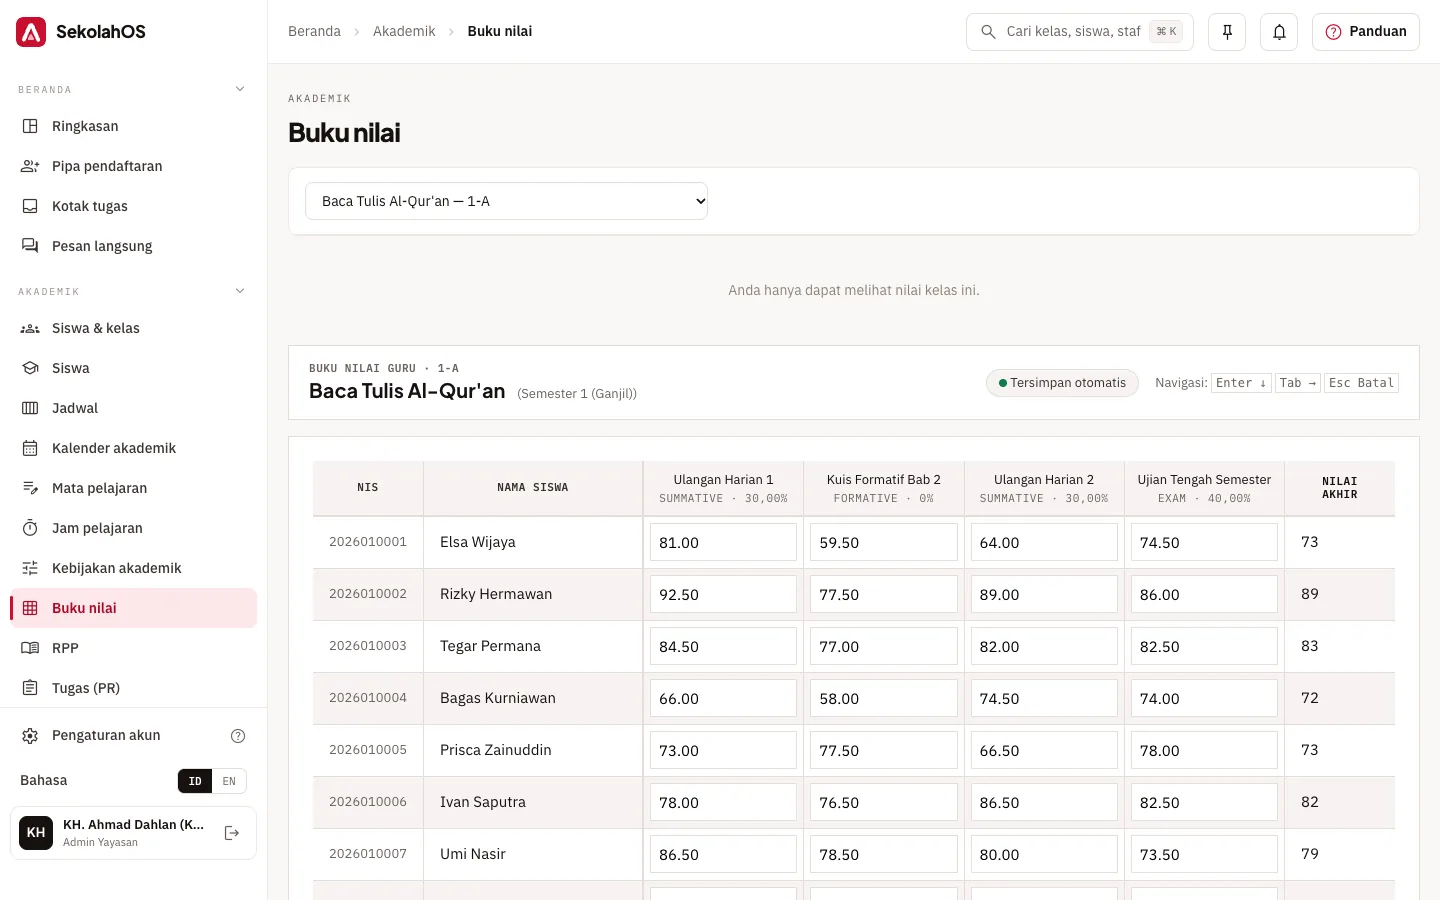
Task: Click the Pesan langsung chat icon
Action: tap(30, 246)
